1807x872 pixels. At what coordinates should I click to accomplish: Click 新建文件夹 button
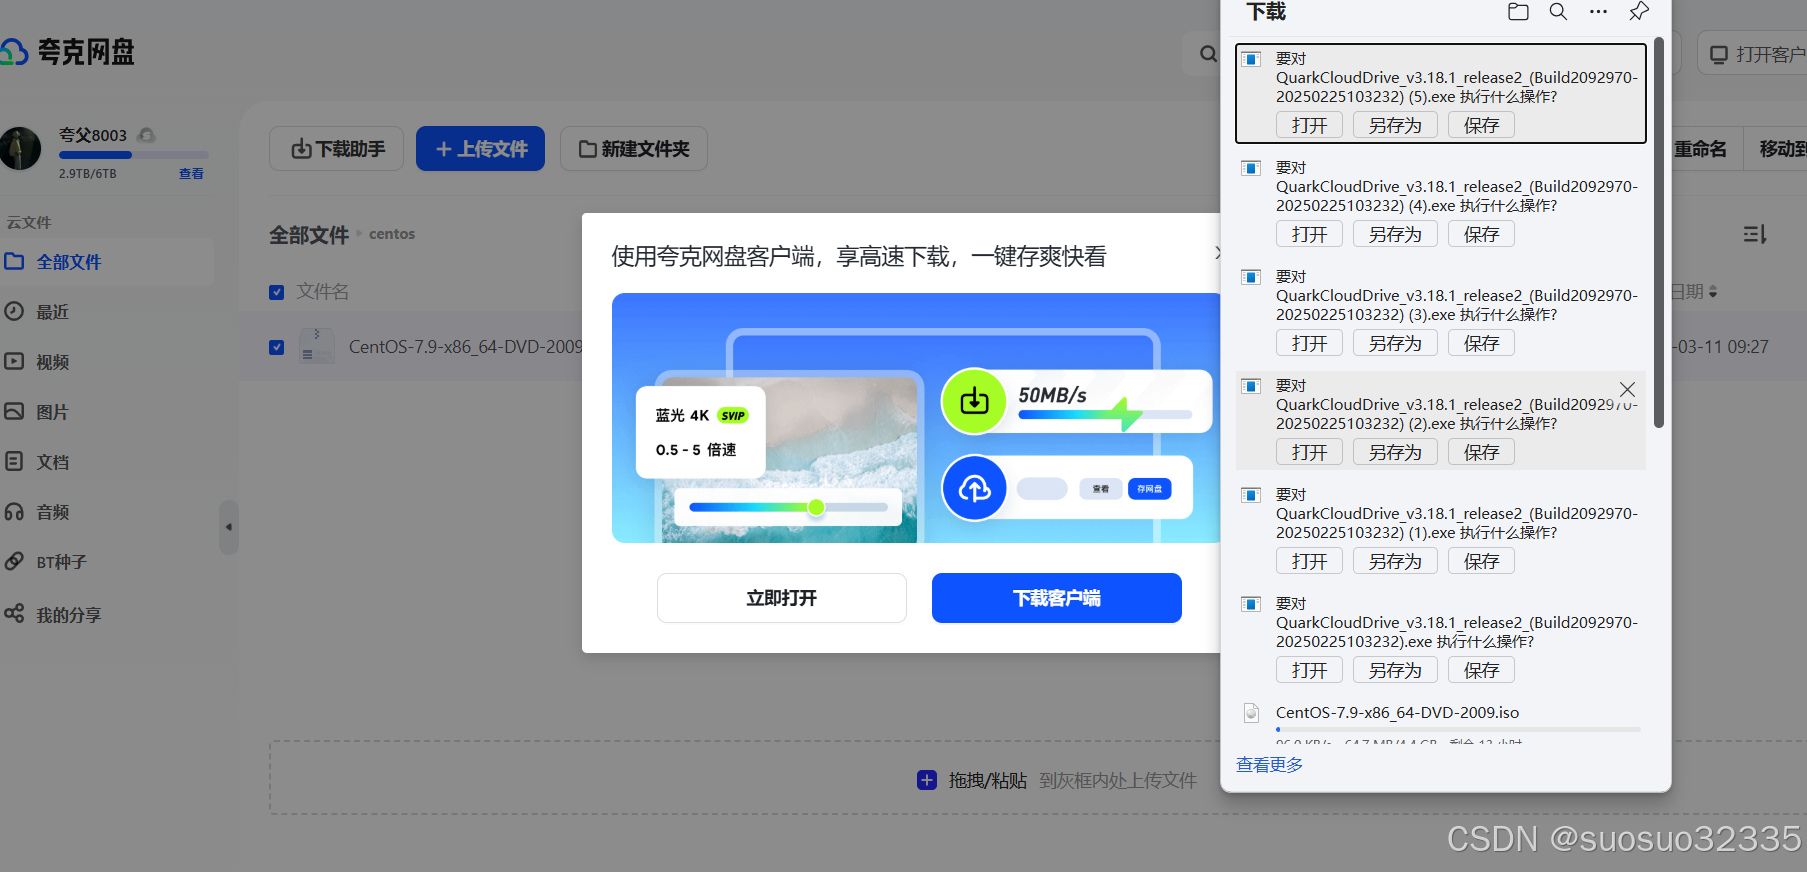pos(634,149)
